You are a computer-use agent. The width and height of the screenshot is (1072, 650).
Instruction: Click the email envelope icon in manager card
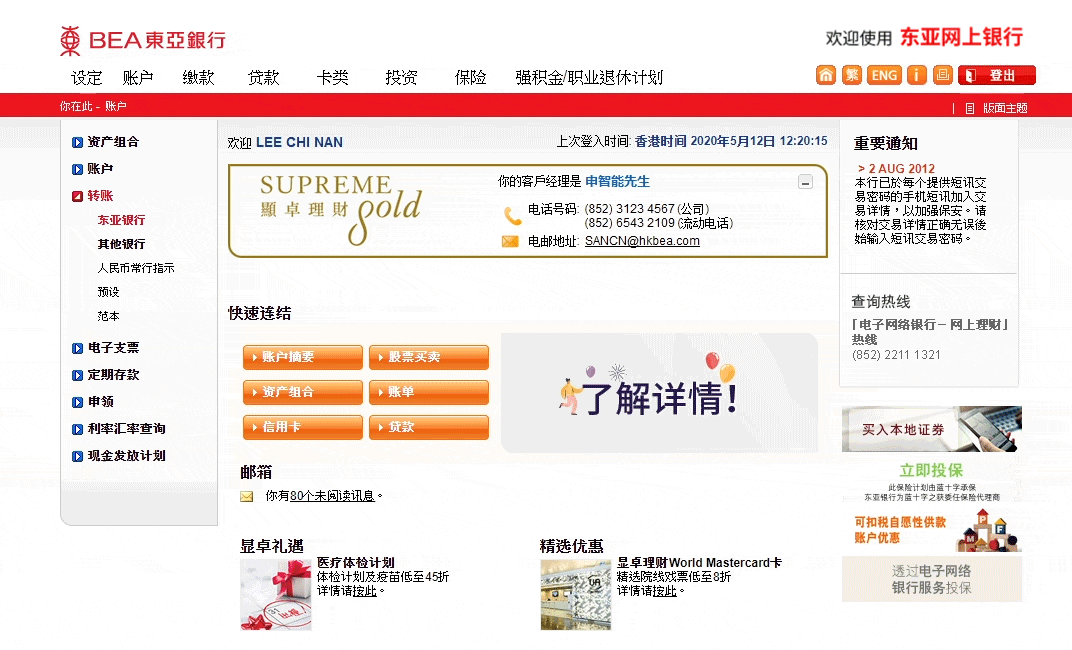(510, 241)
